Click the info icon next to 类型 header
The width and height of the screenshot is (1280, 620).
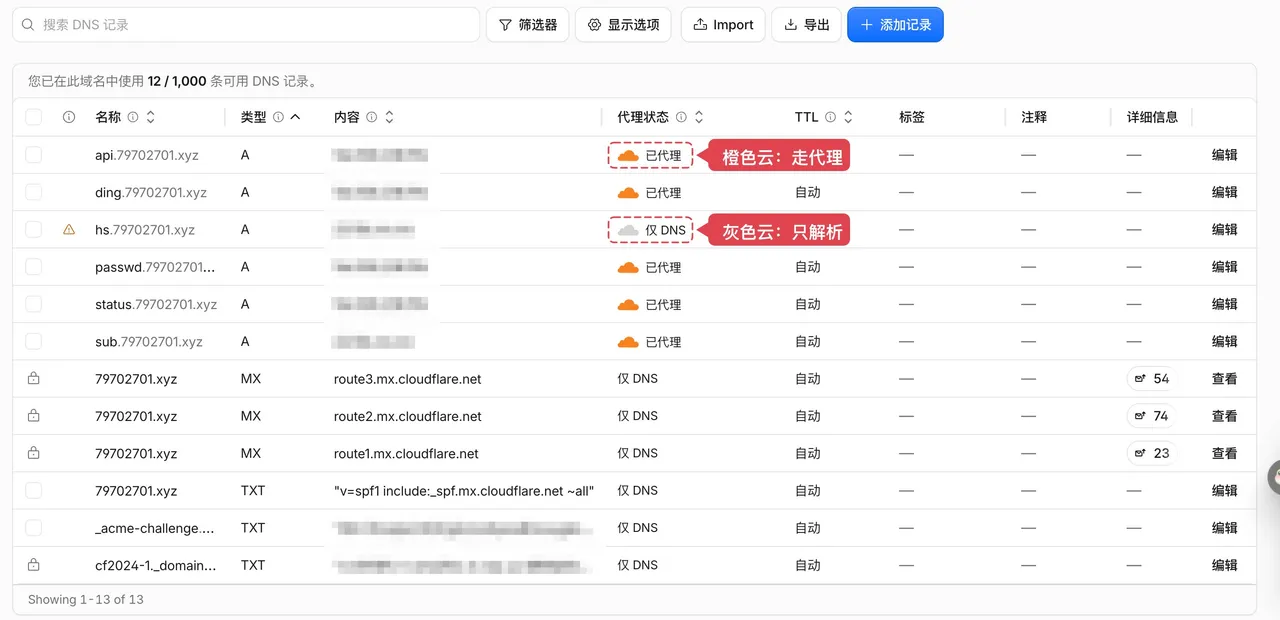278,117
